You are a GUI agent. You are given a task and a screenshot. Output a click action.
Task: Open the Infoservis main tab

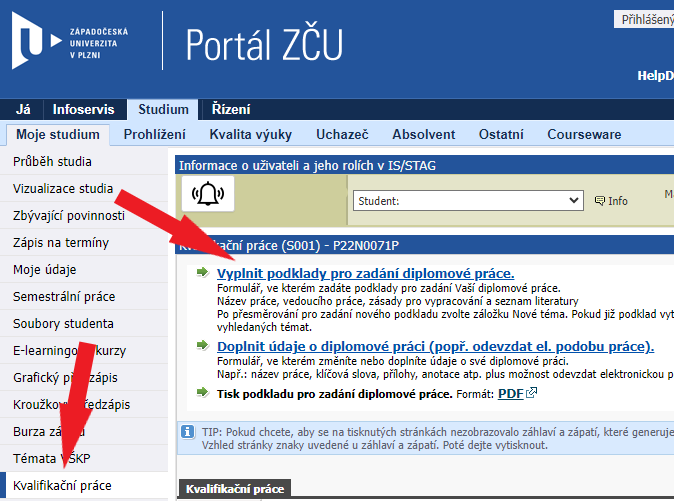(x=83, y=110)
